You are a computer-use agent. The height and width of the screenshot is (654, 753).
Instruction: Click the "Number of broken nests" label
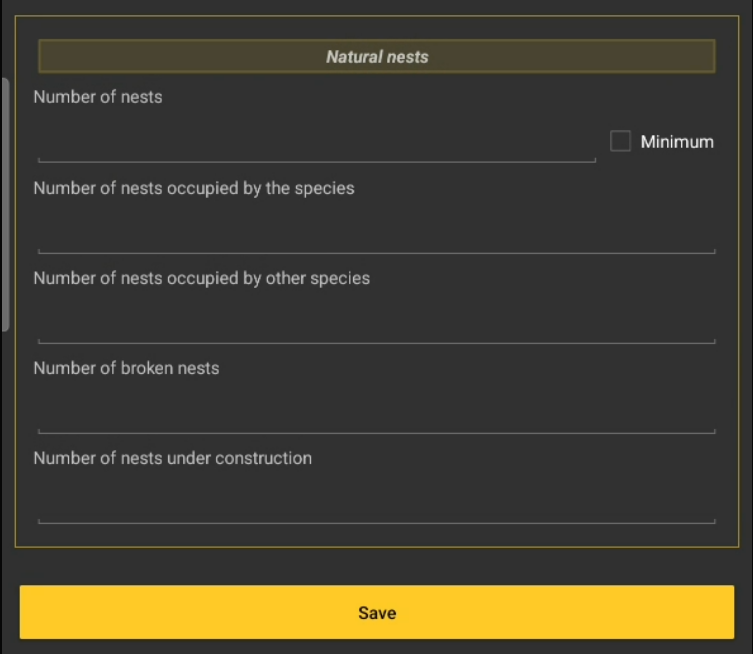coord(126,368)
